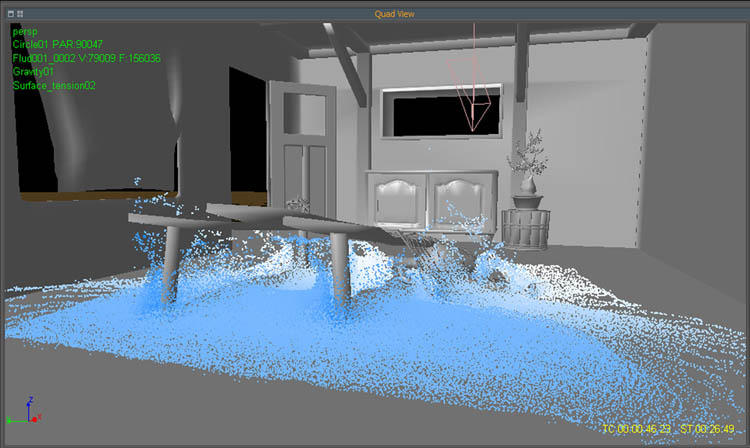
Task: Click the single-pane layout icon in the title bar
Action: [11, 14]
